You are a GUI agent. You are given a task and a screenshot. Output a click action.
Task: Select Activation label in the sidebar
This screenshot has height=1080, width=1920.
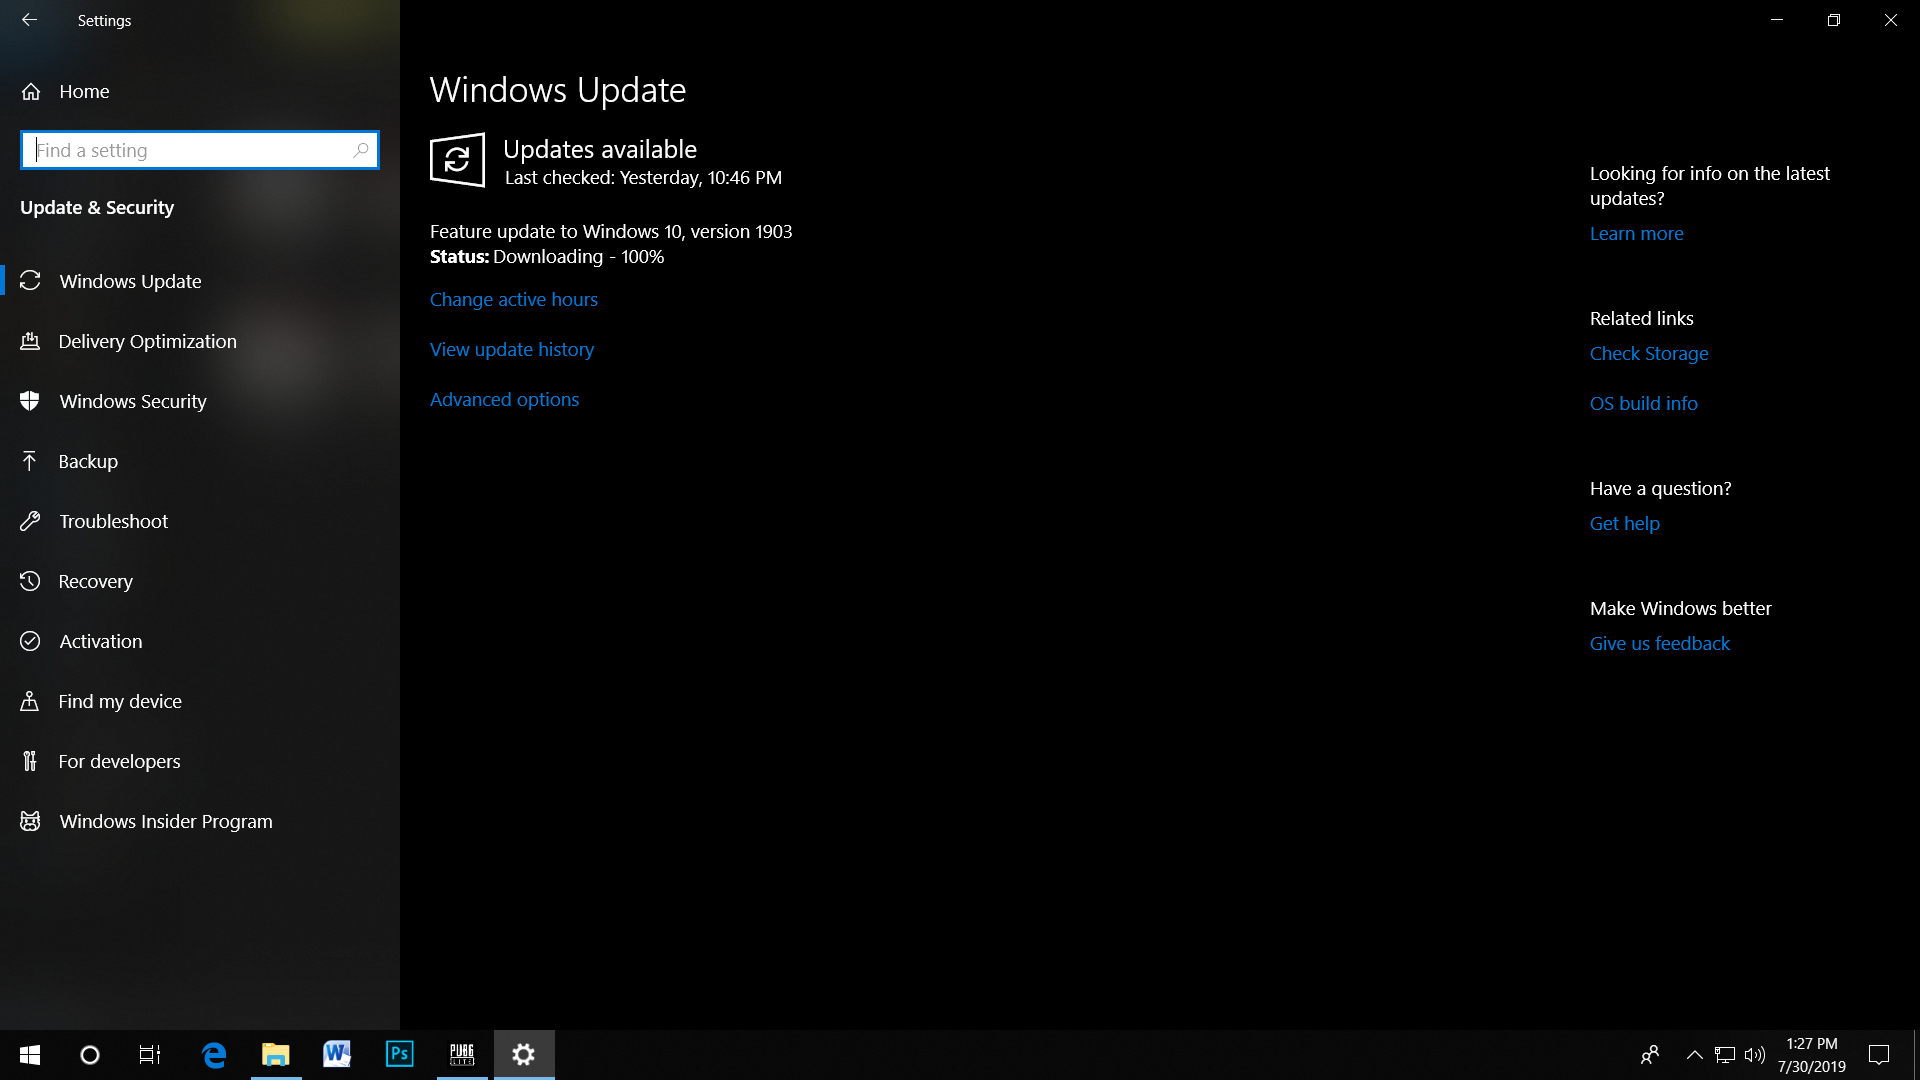pos(100,641)
